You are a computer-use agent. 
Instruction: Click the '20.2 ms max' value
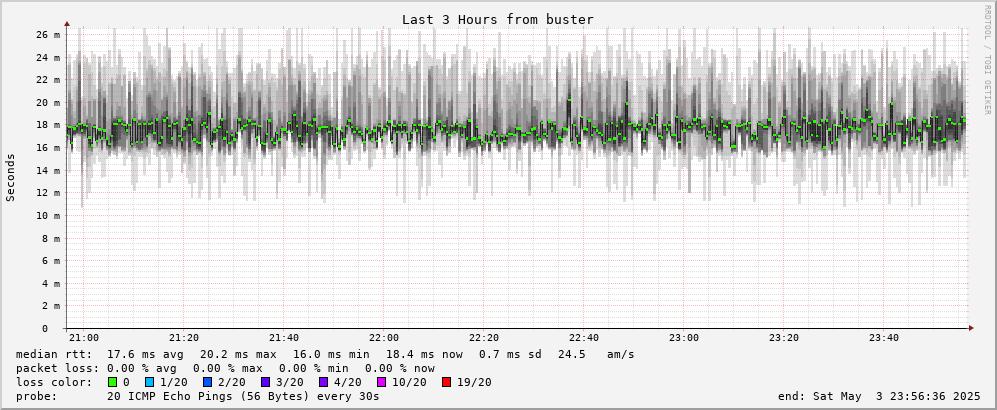[x=238, y=354]
